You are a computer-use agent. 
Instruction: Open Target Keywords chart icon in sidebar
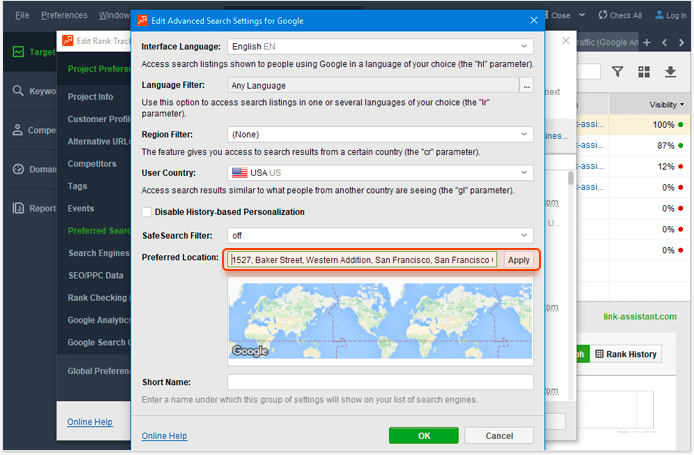pos(18,52)
